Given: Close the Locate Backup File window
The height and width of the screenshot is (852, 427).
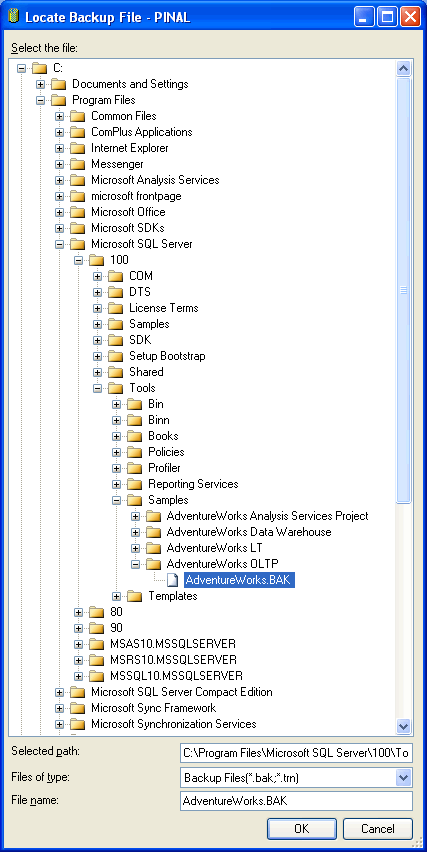Looking at the screenshot, I should (x=411, y=17).
